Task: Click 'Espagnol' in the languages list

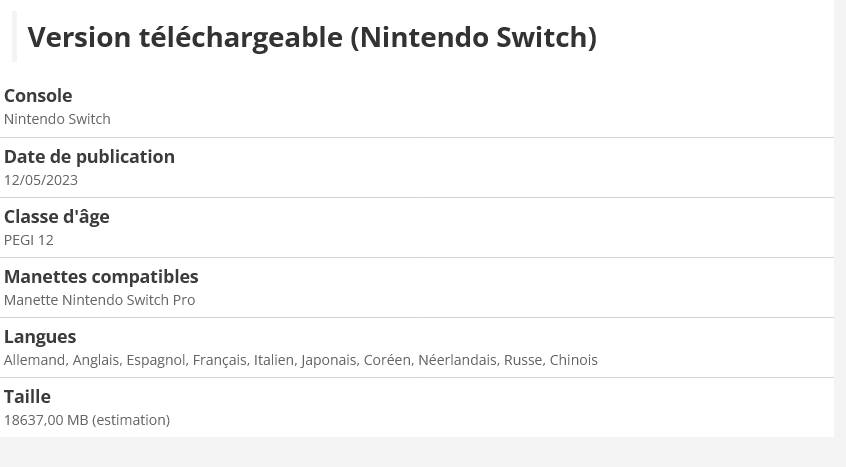Action: pos(155,360)
